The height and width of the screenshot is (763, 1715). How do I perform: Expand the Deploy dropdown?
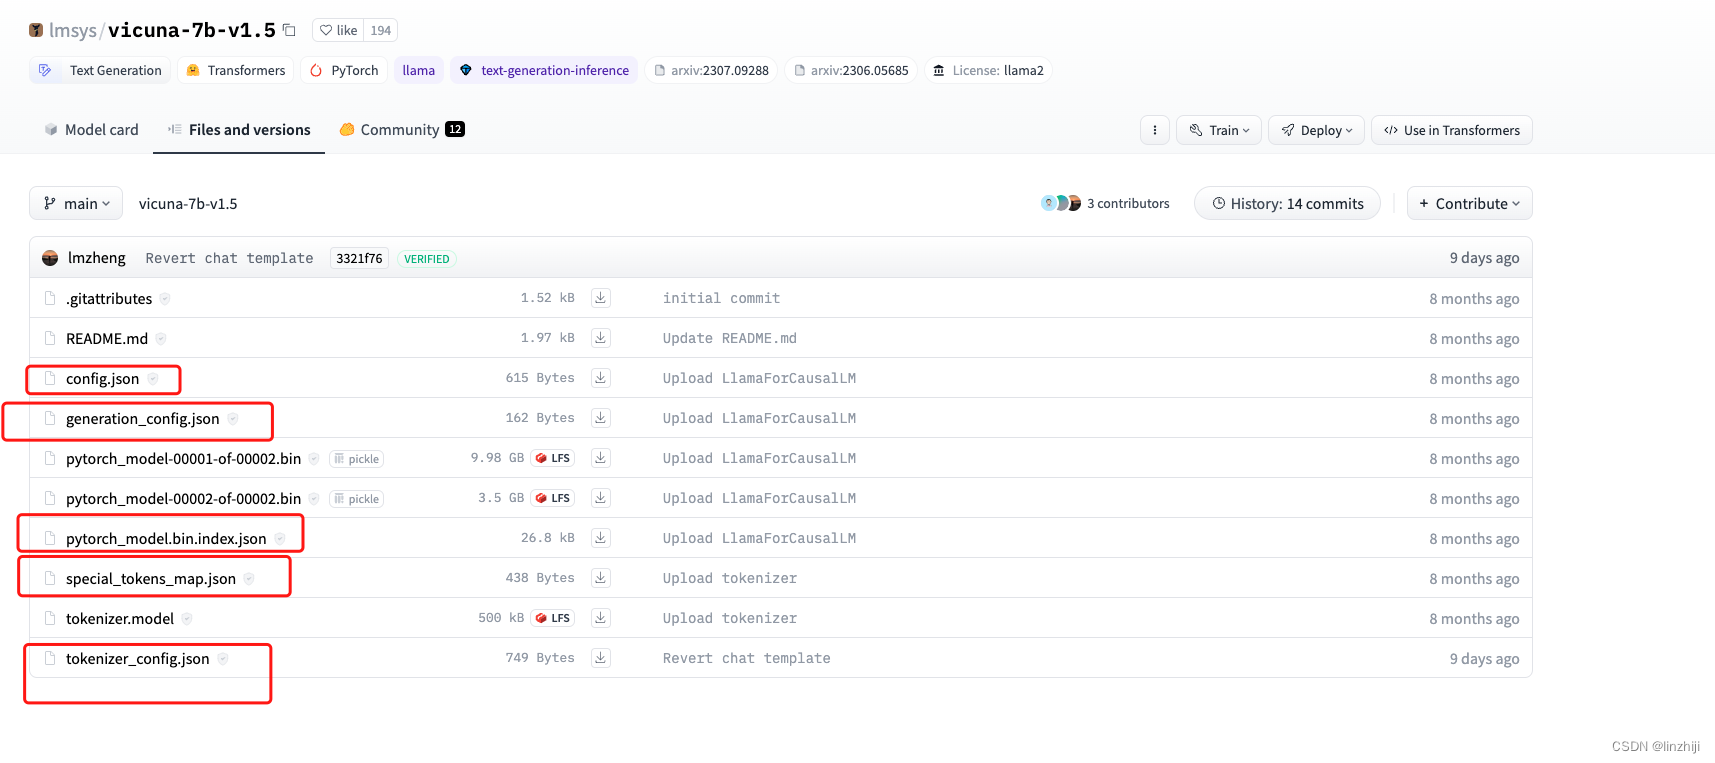1316,130
